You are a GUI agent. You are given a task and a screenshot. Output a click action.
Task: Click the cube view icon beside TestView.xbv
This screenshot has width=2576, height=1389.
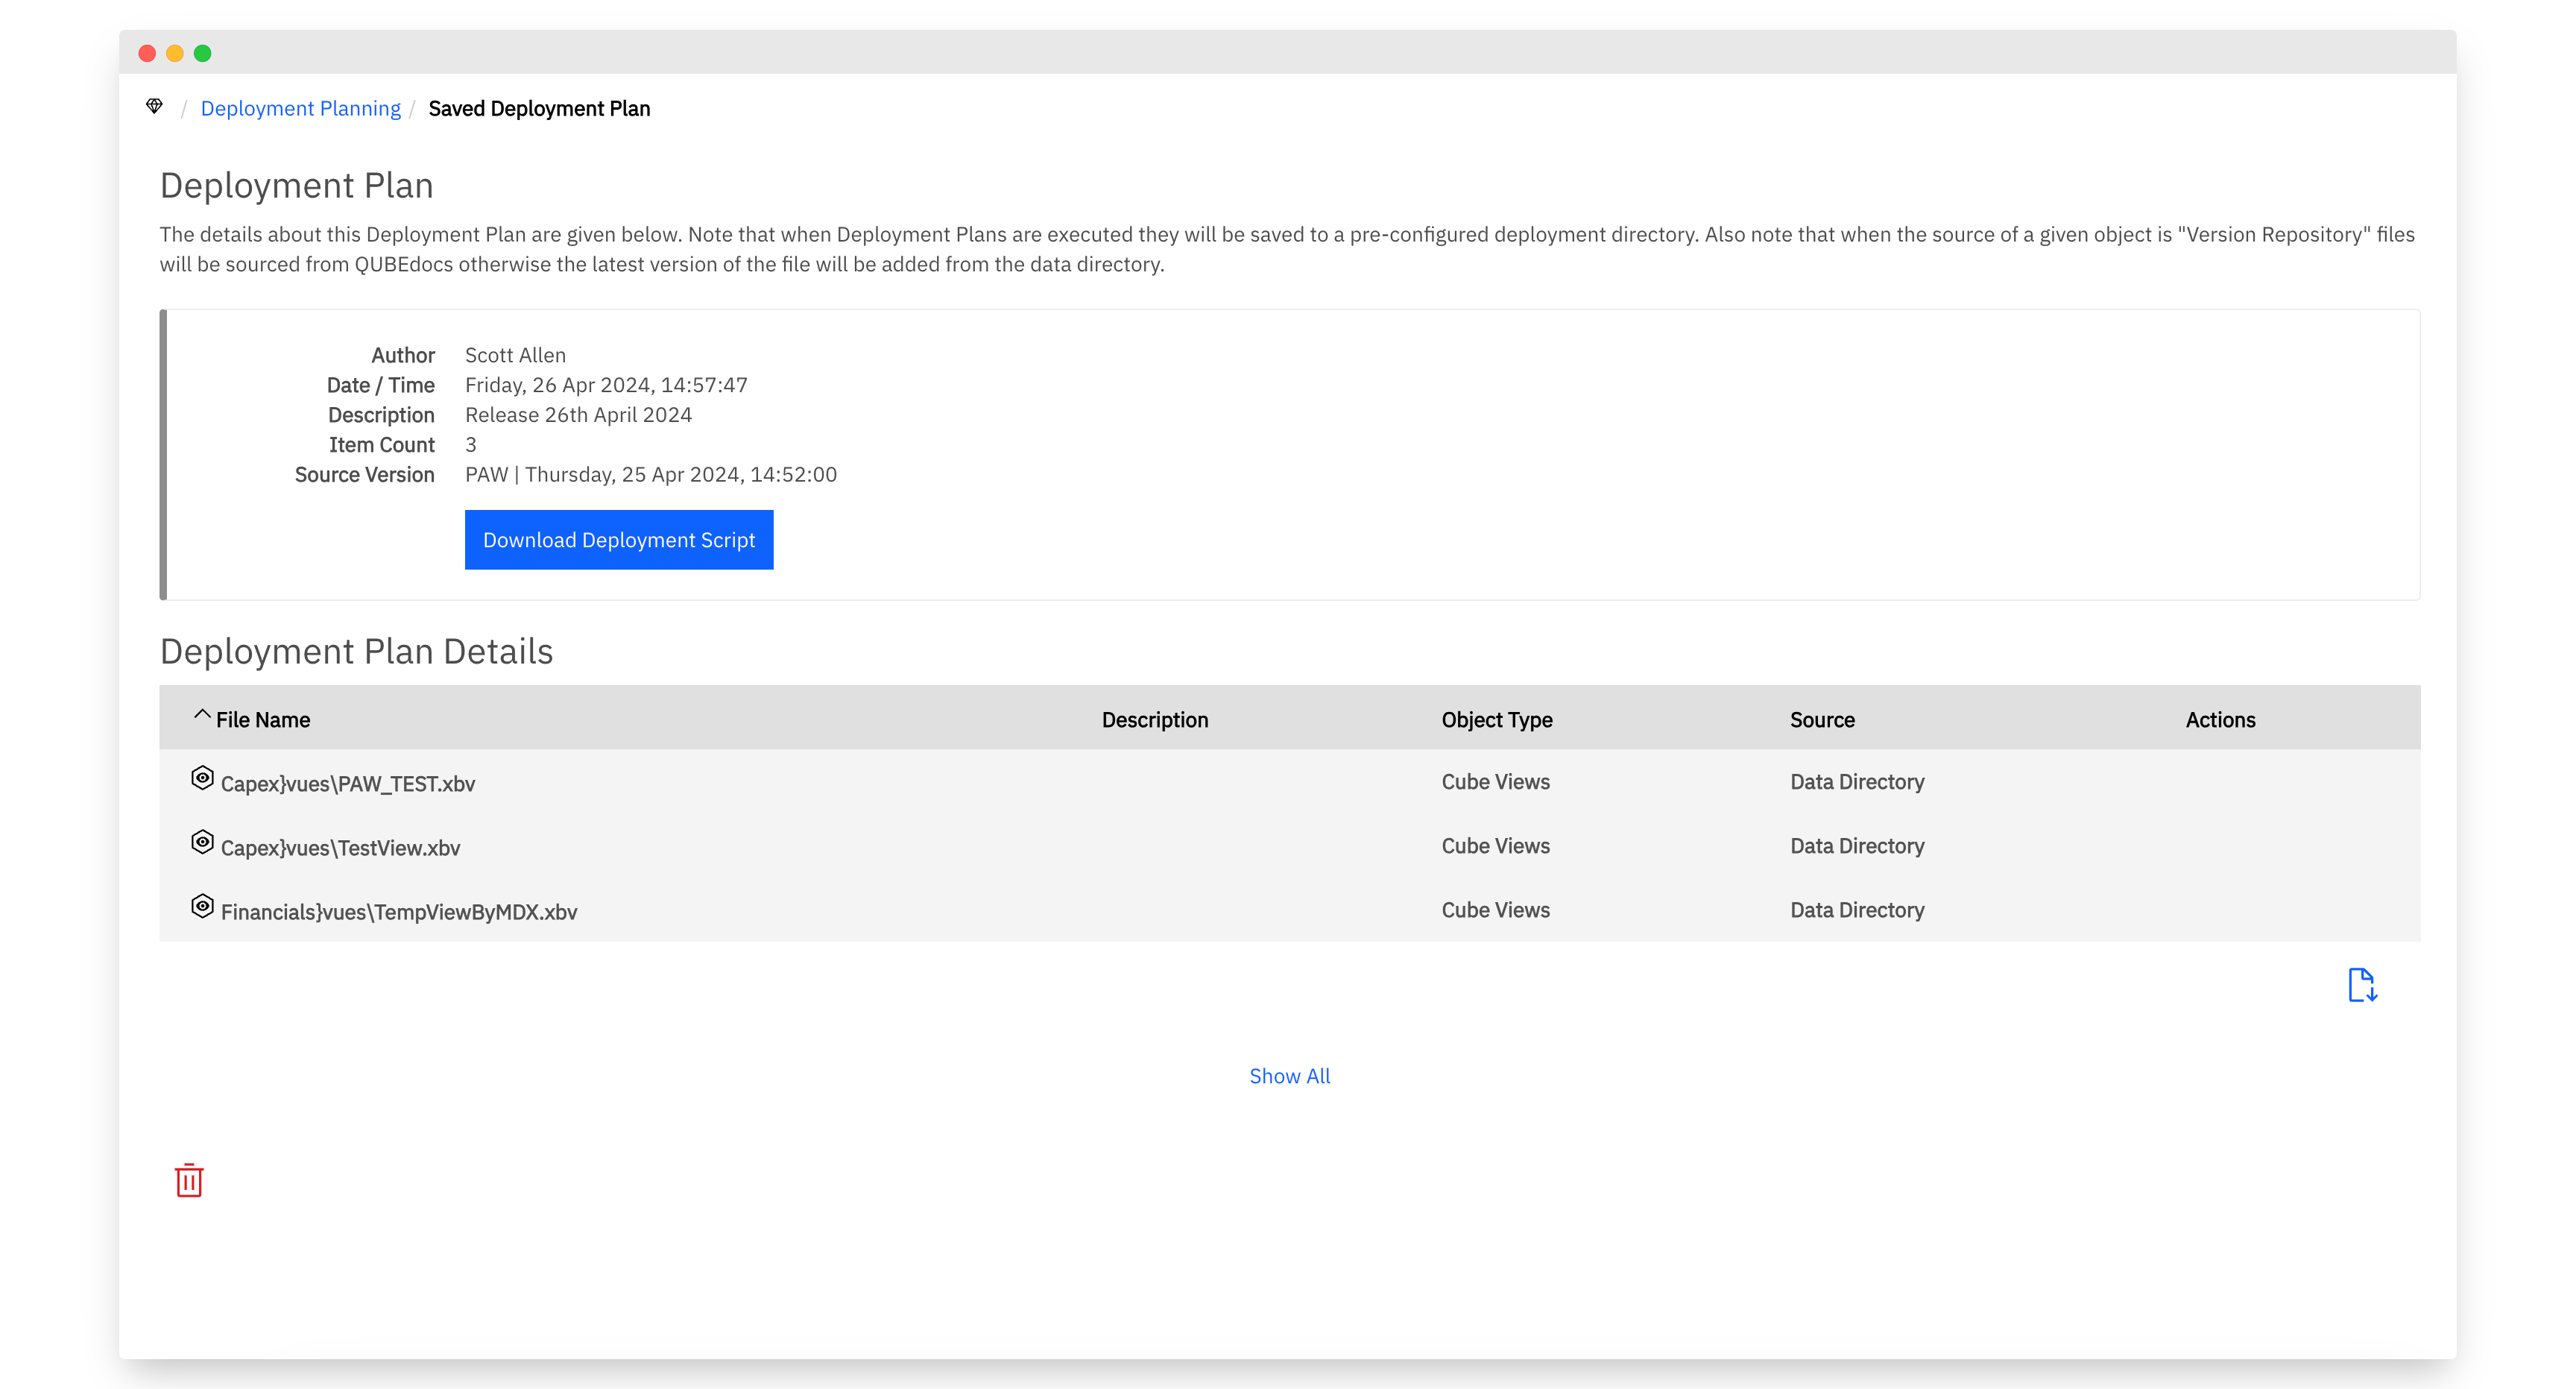[x=202, y=842]
